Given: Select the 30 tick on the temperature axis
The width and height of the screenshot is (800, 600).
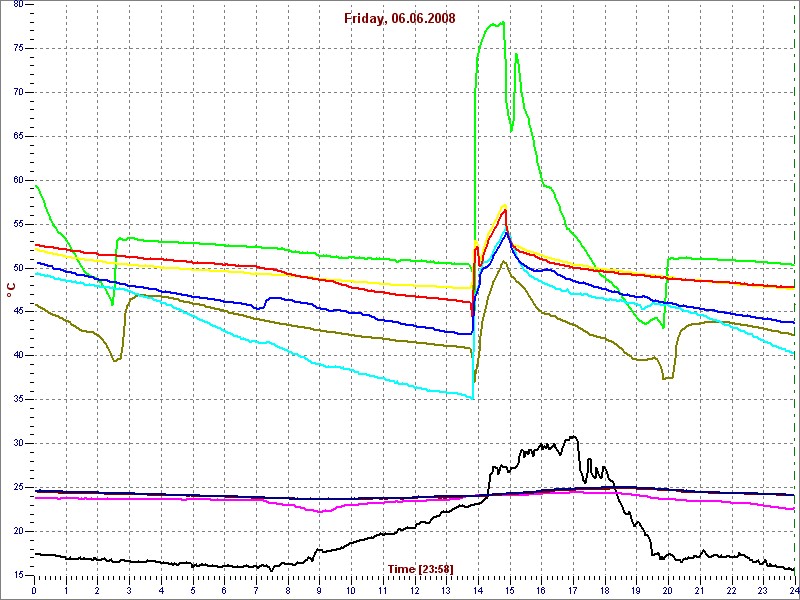Looking at the screenshot, I should click(18, 443).
